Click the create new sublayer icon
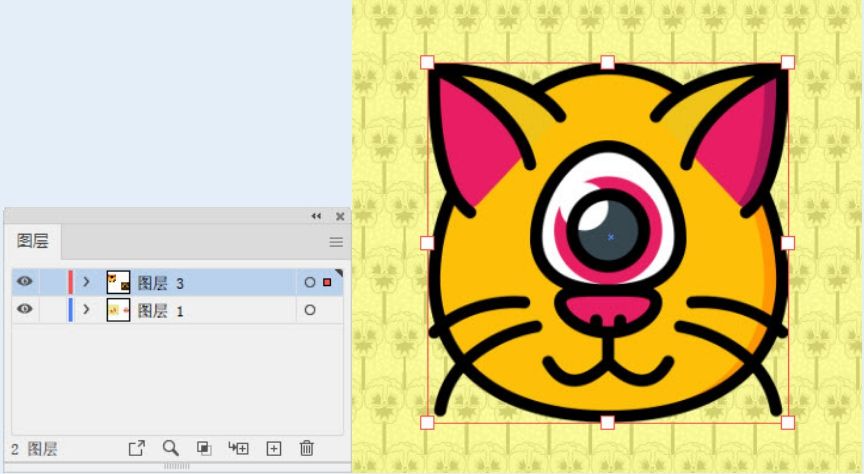The height and width of the screenshot is (474, 864). pyautogui.click(x=239, y=448)
